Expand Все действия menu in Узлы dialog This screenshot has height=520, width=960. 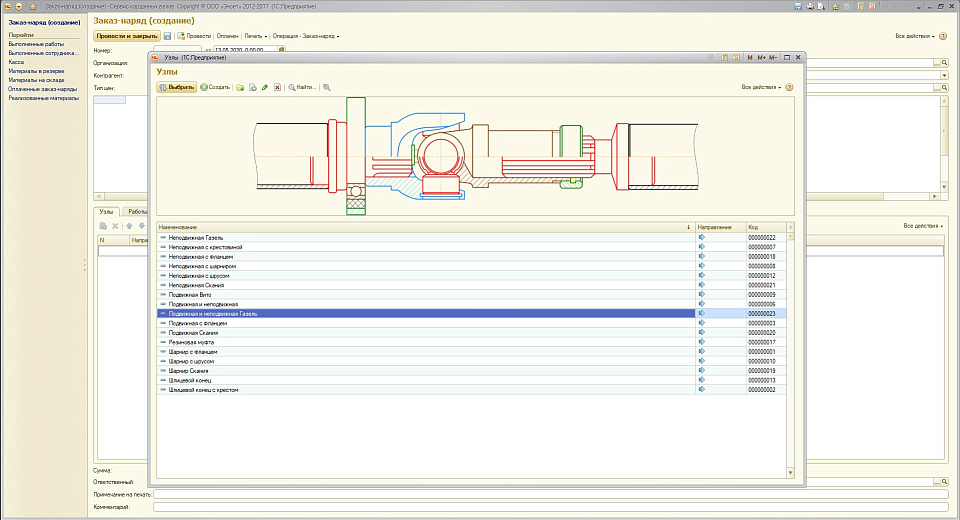click(761, 87)
